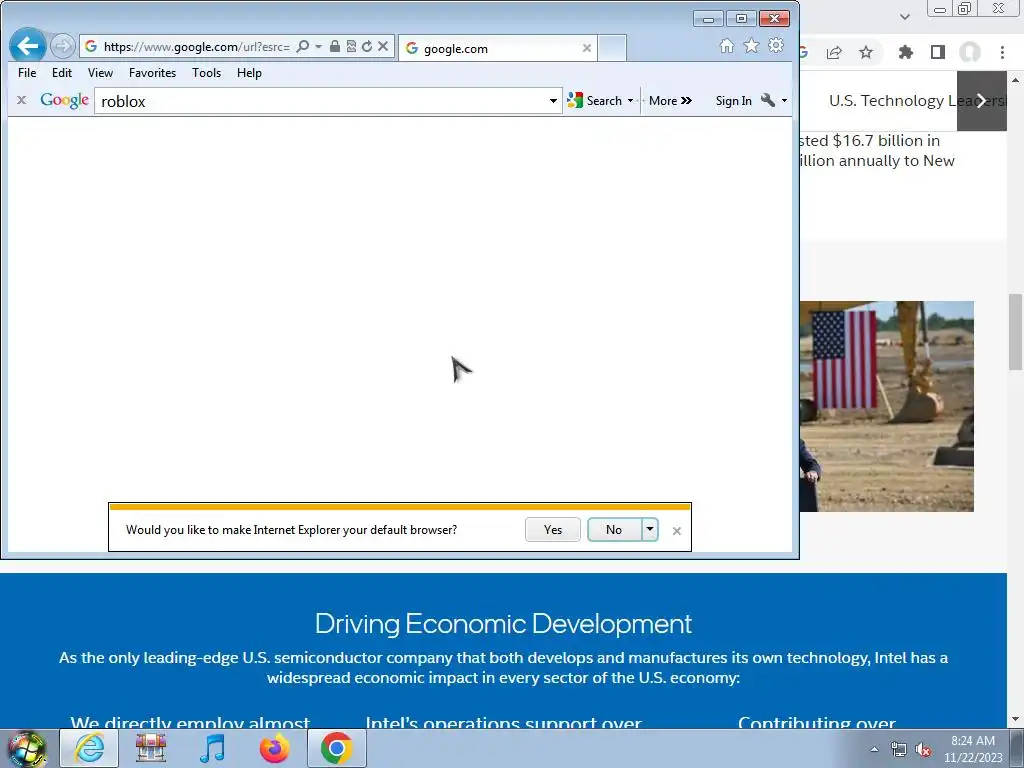Open the Tools menu

point(206,73)
